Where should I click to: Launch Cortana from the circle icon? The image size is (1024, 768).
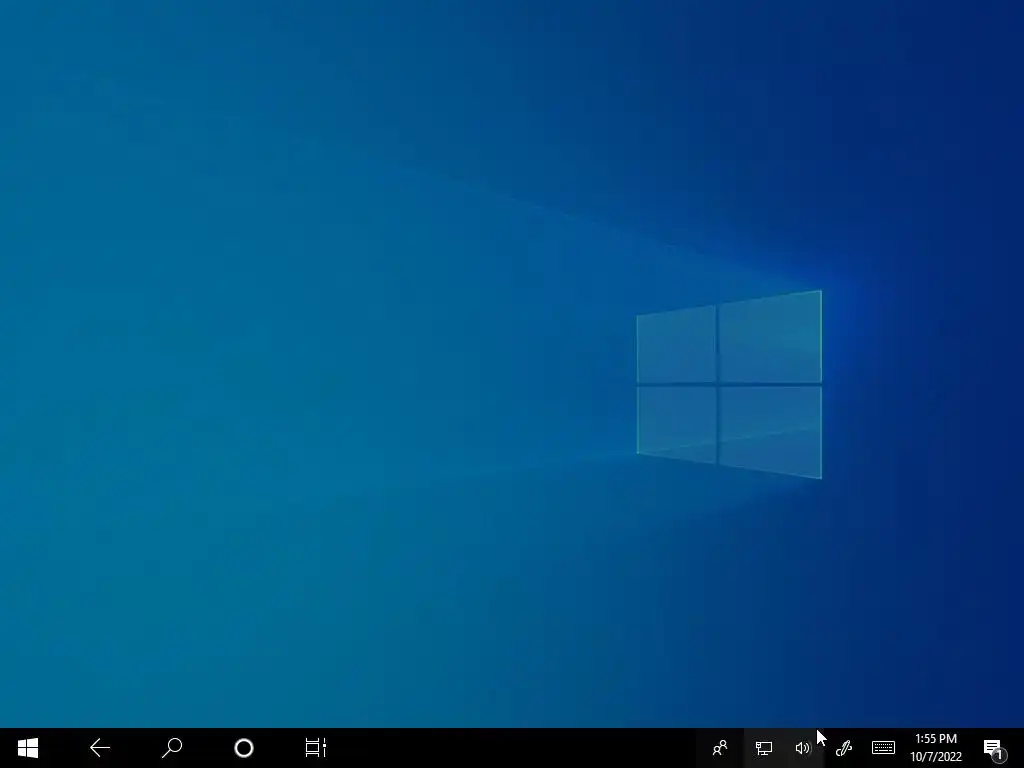tap(244, 748)
